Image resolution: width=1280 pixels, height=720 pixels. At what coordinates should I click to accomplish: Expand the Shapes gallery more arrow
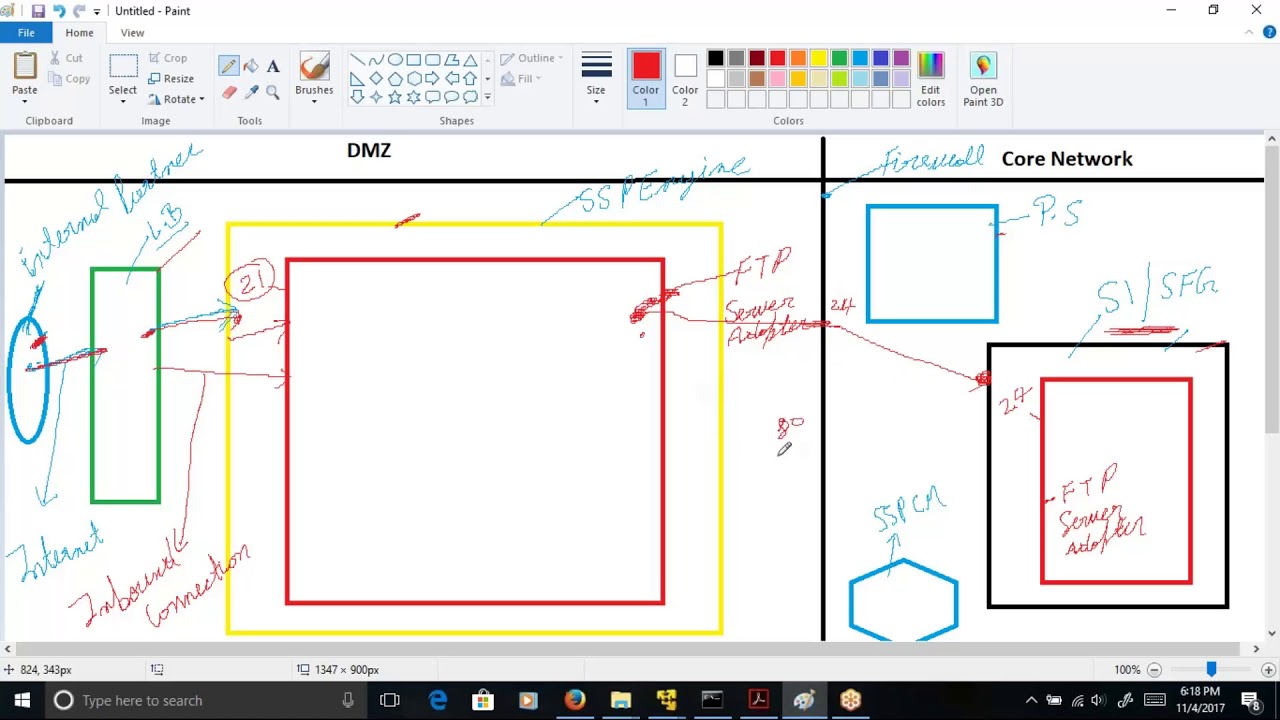pos(487,97)
